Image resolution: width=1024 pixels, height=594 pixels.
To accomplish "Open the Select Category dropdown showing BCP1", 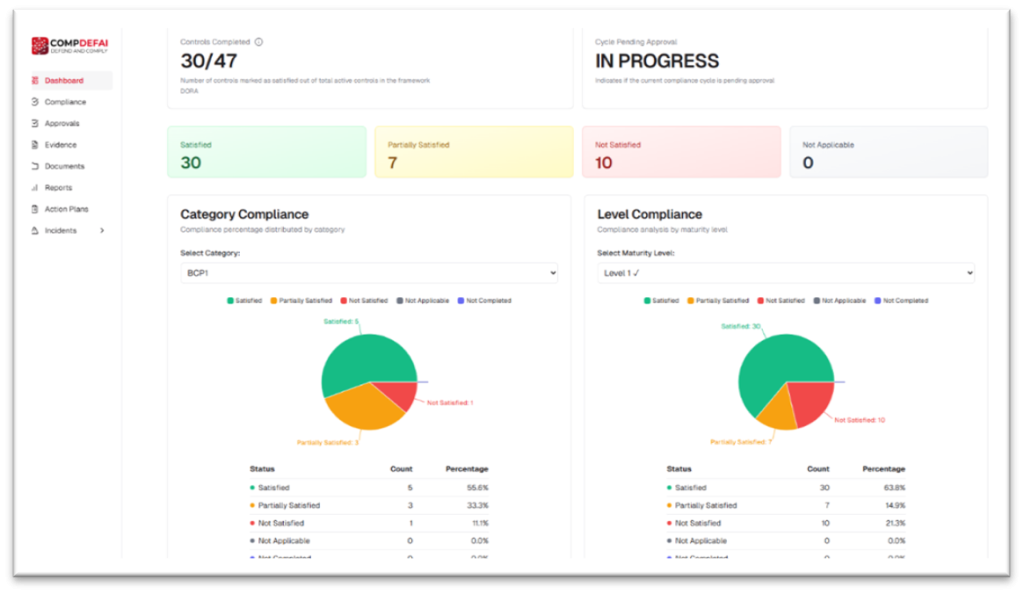I will pos(369,273).
